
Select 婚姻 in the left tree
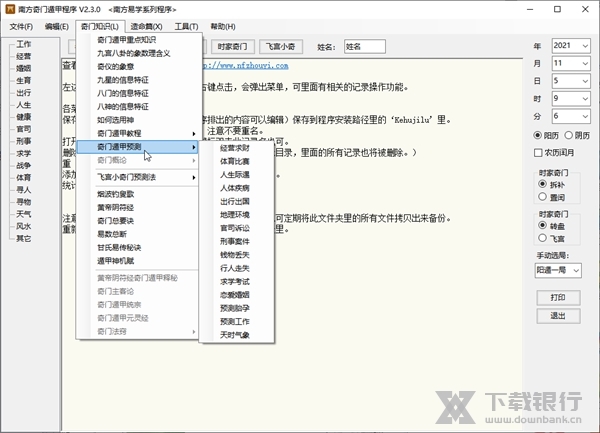[x=24, y=68]
